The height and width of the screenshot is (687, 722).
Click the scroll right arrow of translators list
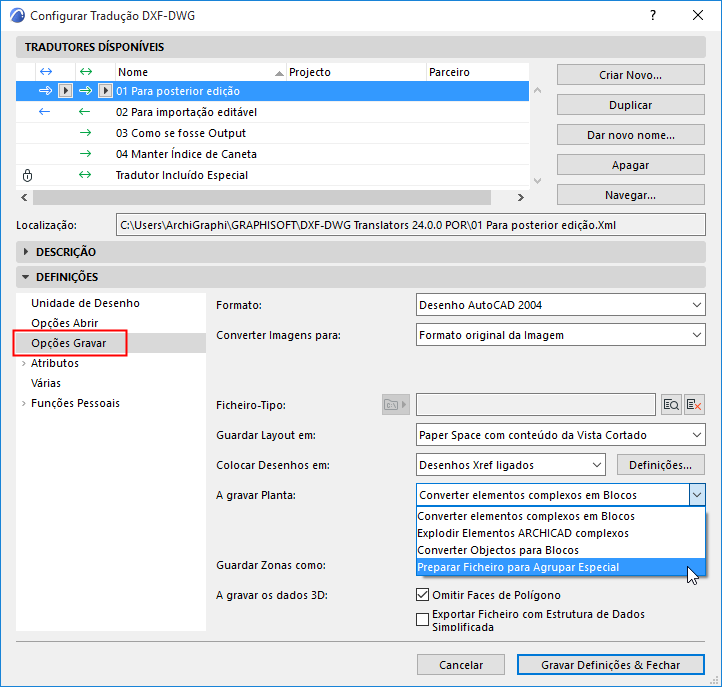click(520, 197)
